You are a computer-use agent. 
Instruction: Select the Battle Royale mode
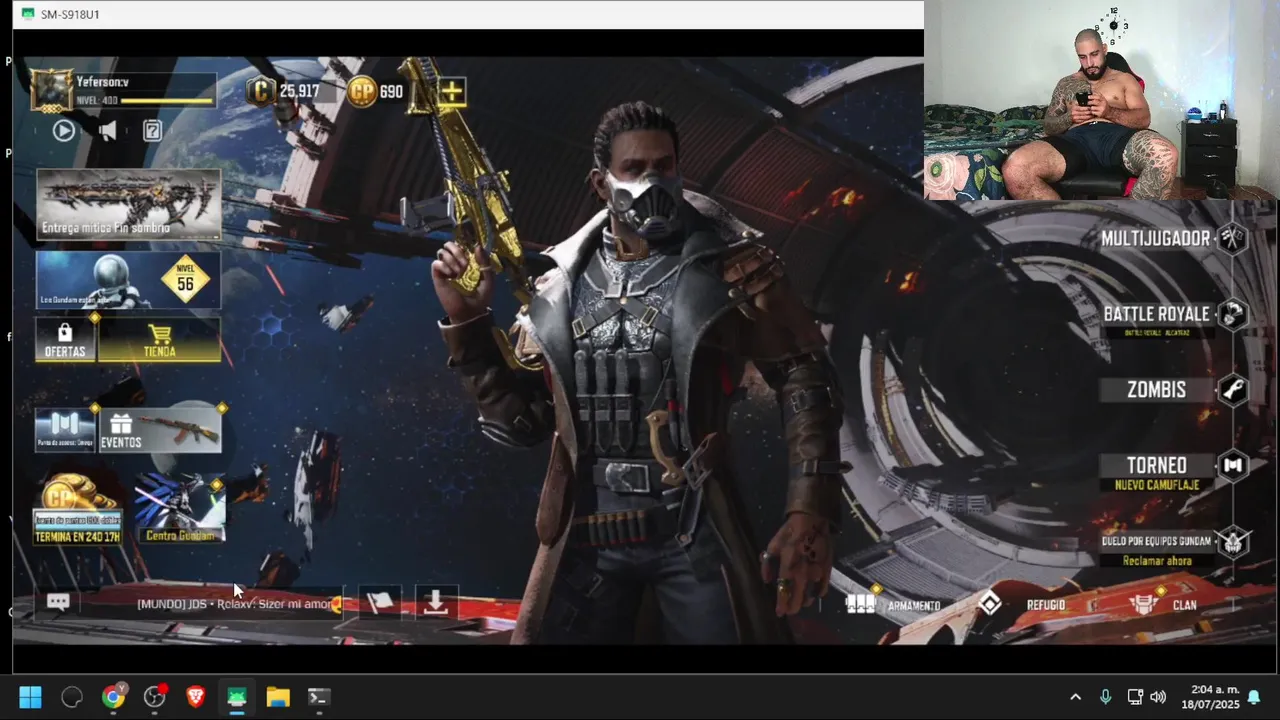point(1156,314)
